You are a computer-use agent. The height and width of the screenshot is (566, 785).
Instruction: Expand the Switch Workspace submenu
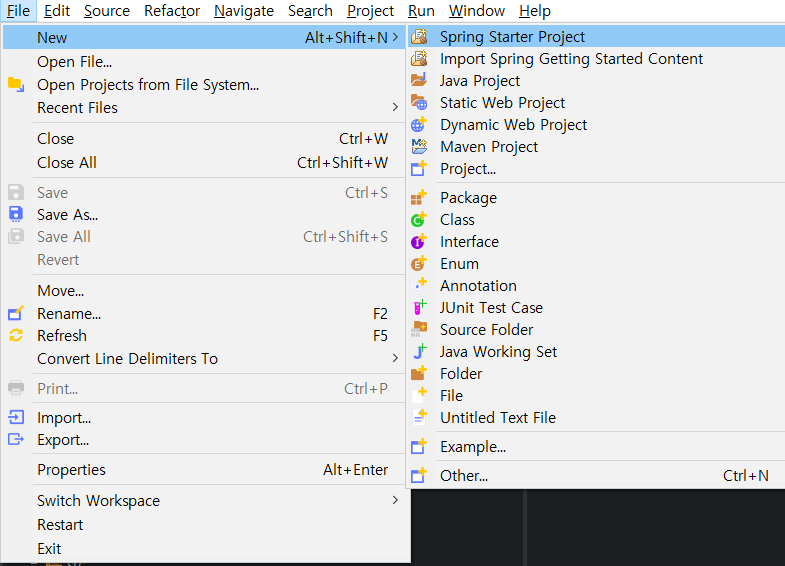point(396,500)
